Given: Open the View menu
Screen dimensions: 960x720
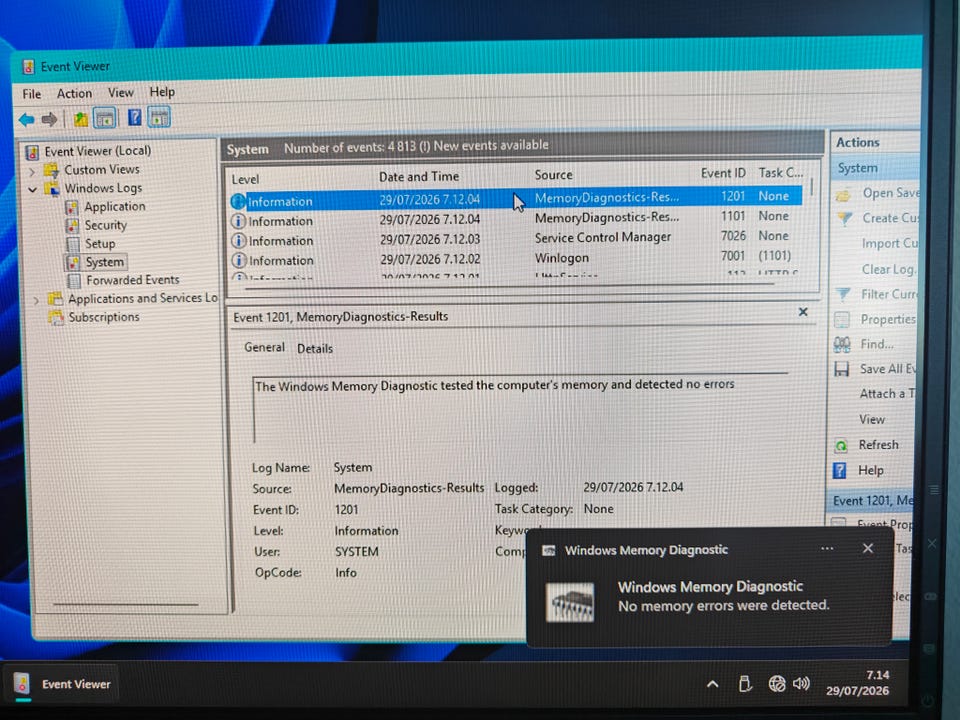Looking at the screenshot, I should [121, 92].
